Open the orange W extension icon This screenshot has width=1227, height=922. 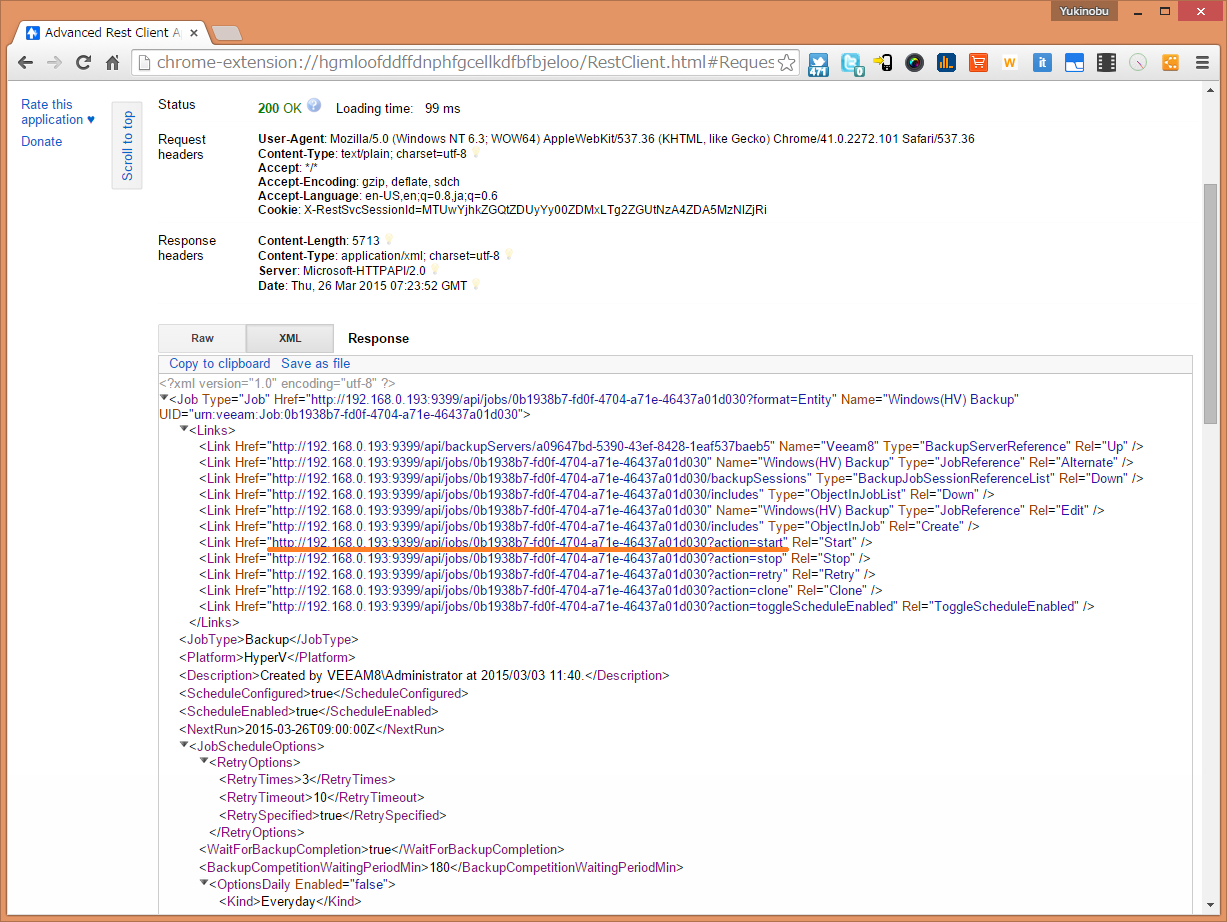point(1010,63)
